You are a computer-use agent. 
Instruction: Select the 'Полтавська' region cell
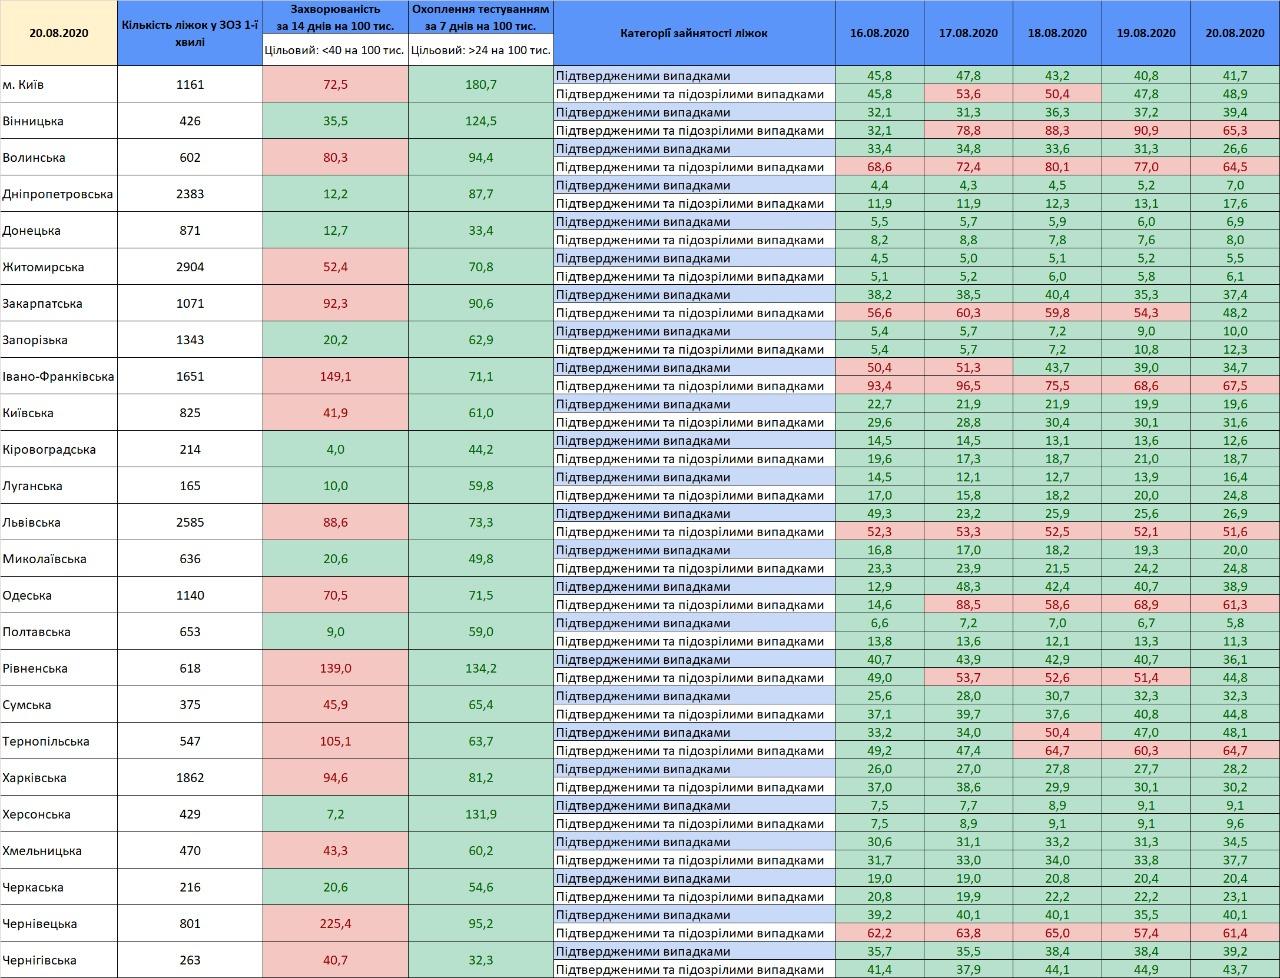pyautogui.click(x=58, y=632)
